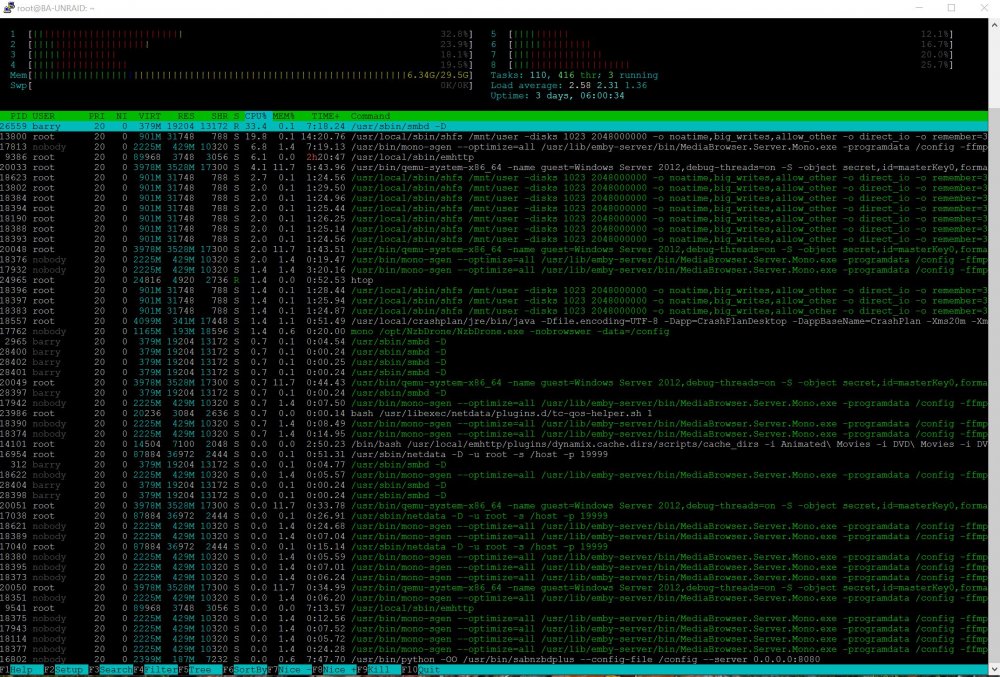The image size is (1000, 677).
Task: Select smbd row with PID 312
Action: 494,465
